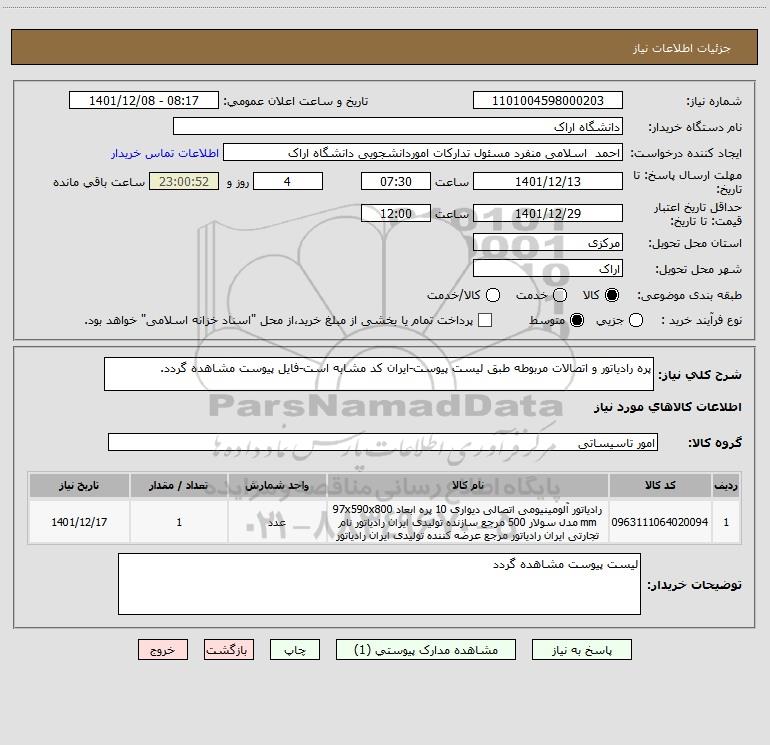Click the deadline time field 07:30
This screenshot has width=770, height=745.
396,181
